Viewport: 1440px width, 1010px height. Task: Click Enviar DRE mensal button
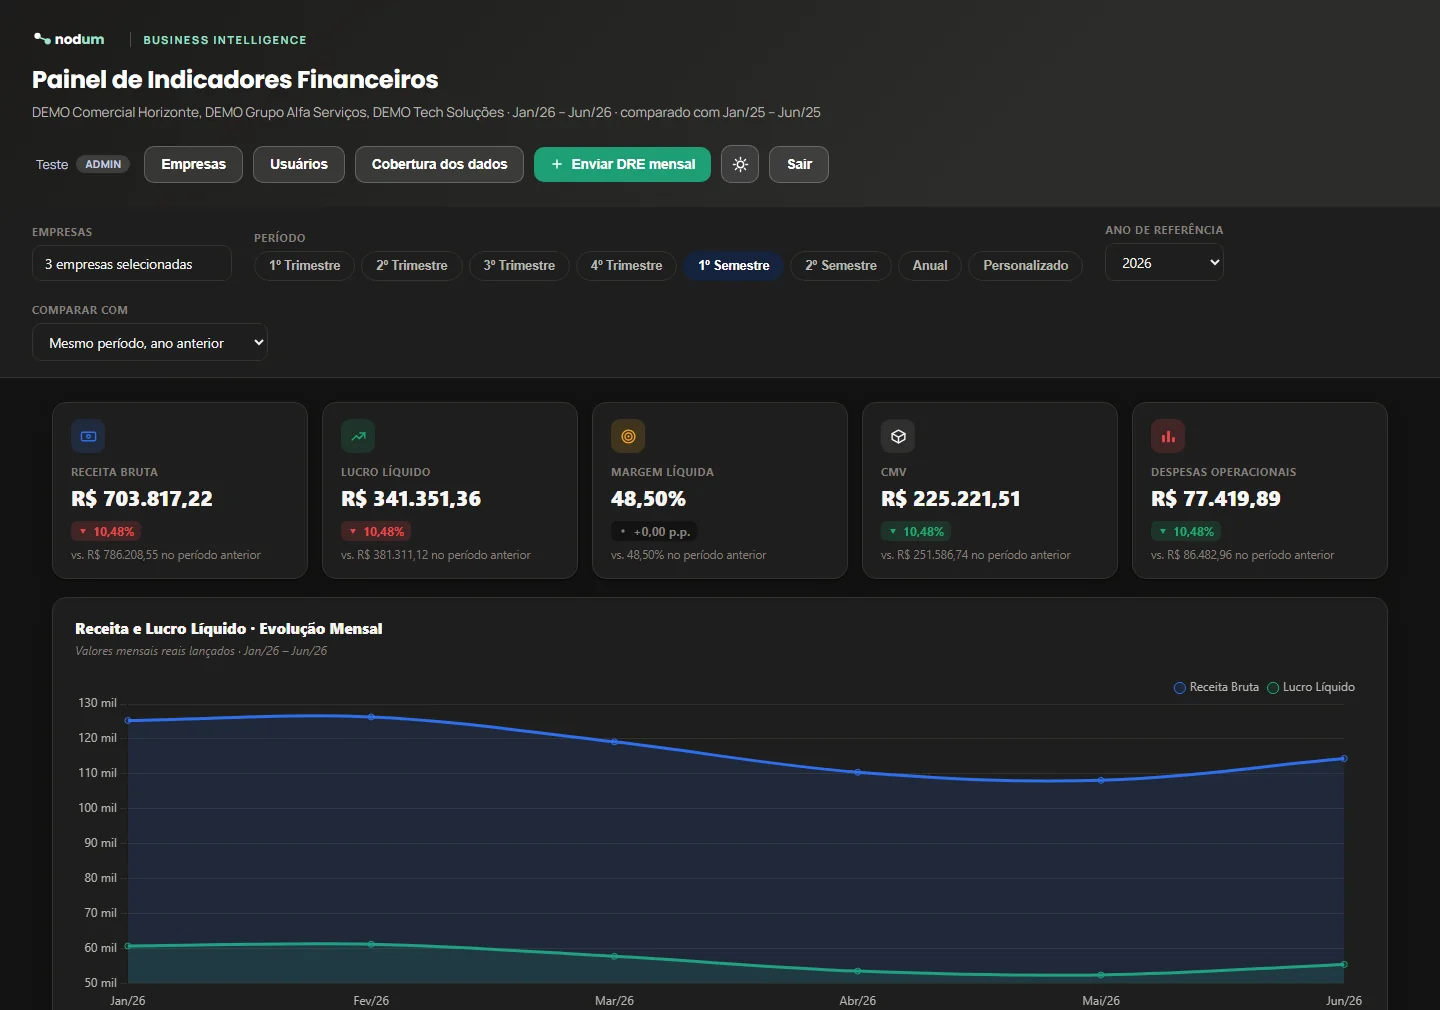click(x=622, y=164)
